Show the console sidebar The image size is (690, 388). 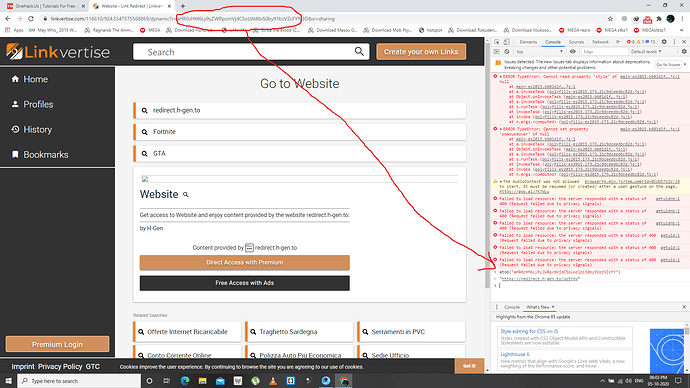496,51
